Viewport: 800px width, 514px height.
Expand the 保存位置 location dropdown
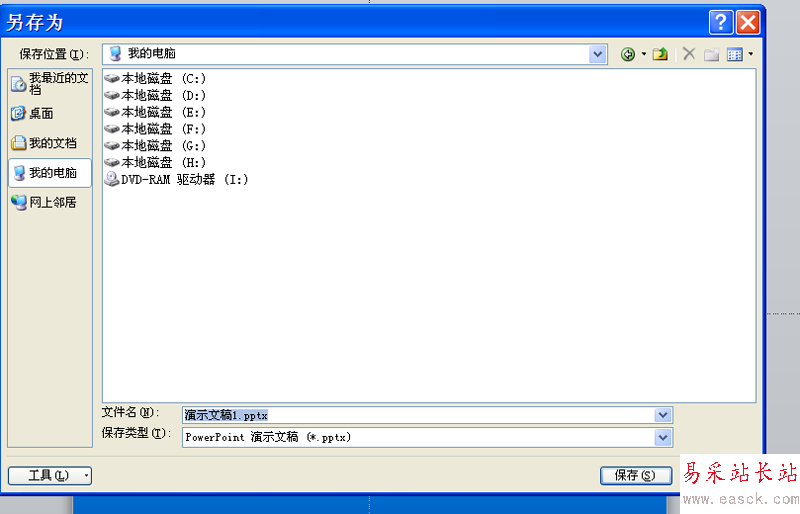point(597,54)
